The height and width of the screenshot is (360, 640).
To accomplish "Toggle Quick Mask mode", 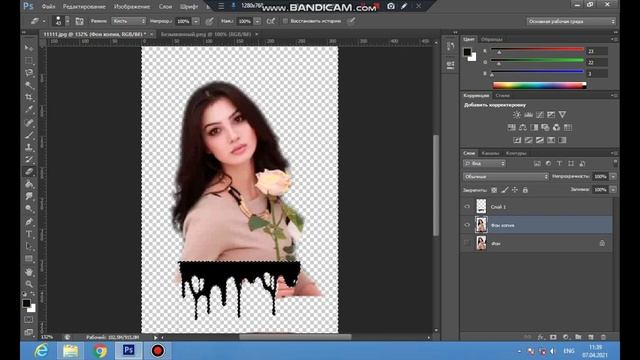I will pos(29,320).
